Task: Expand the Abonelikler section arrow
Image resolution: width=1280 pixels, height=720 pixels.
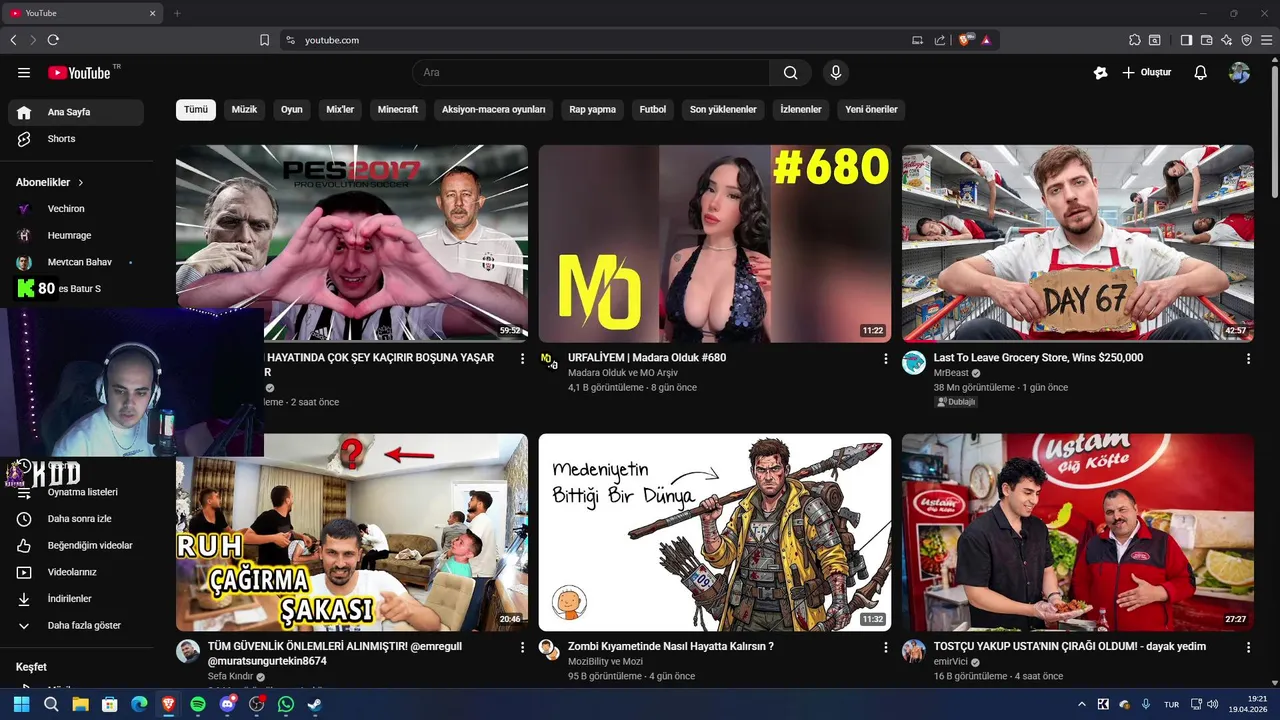Action: coord(81,183)
